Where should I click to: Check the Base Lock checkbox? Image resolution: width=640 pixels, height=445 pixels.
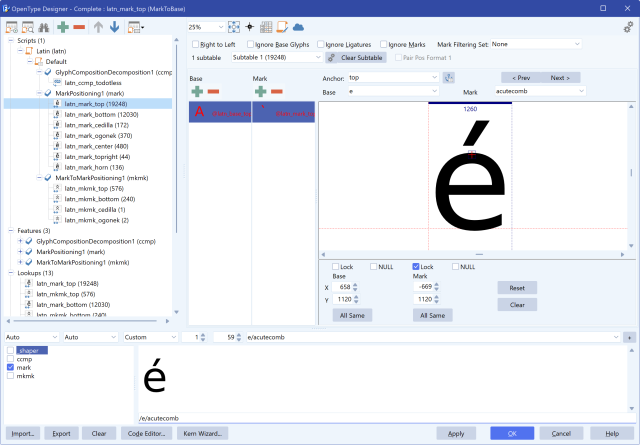click(336, 267)
